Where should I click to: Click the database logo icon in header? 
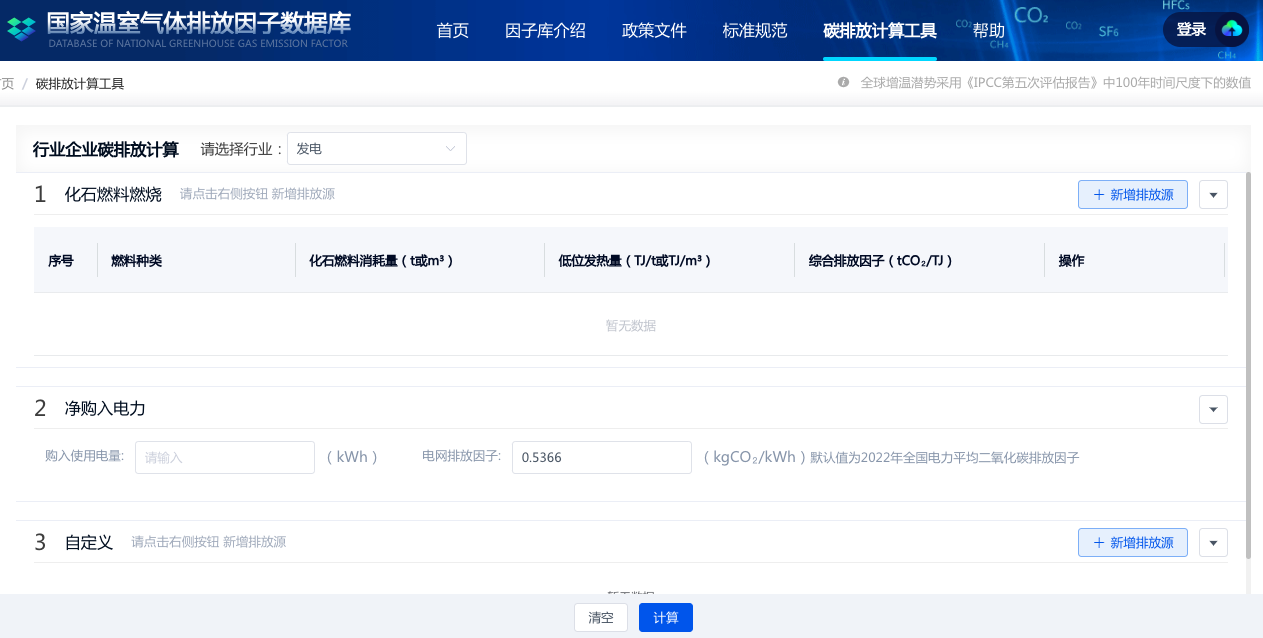pos(22,29)
